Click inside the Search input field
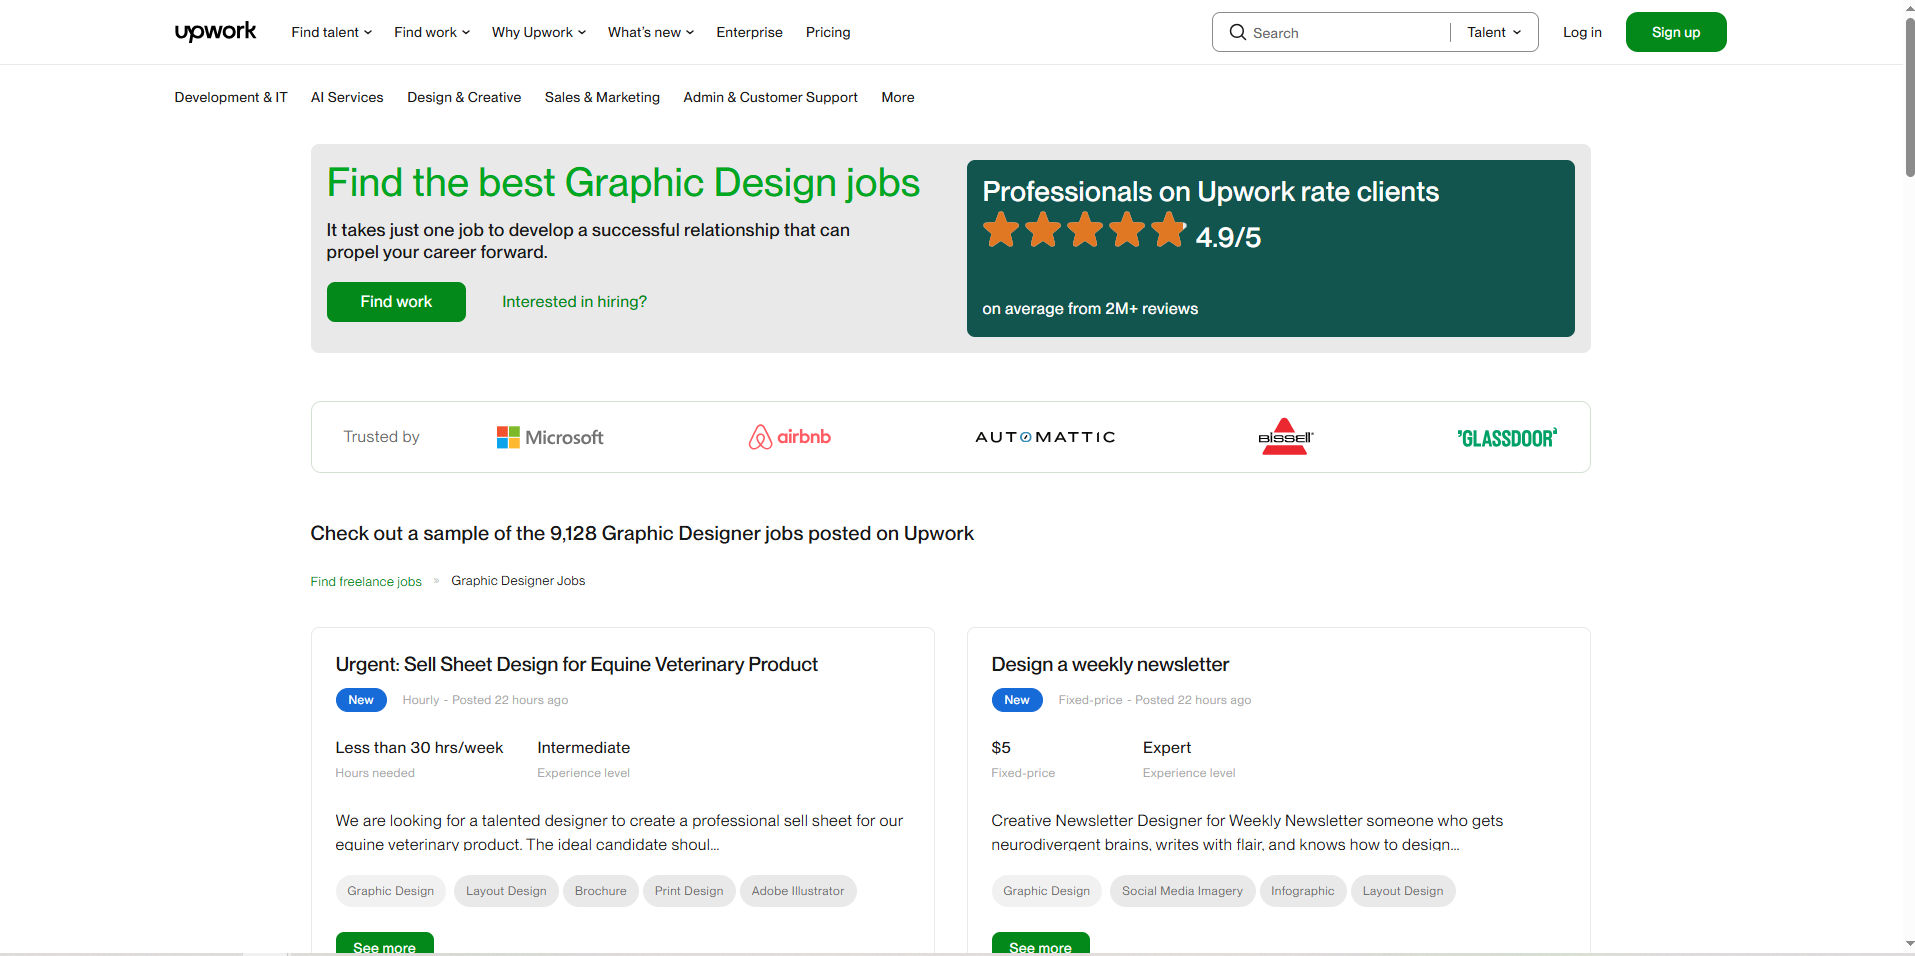 (1330, 32)
